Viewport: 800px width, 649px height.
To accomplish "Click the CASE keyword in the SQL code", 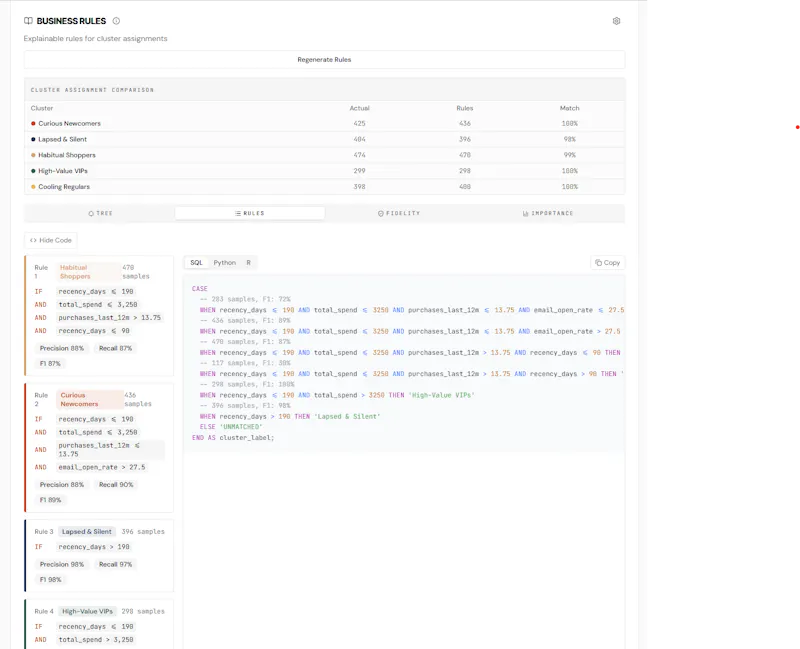I will click(199, 289).
